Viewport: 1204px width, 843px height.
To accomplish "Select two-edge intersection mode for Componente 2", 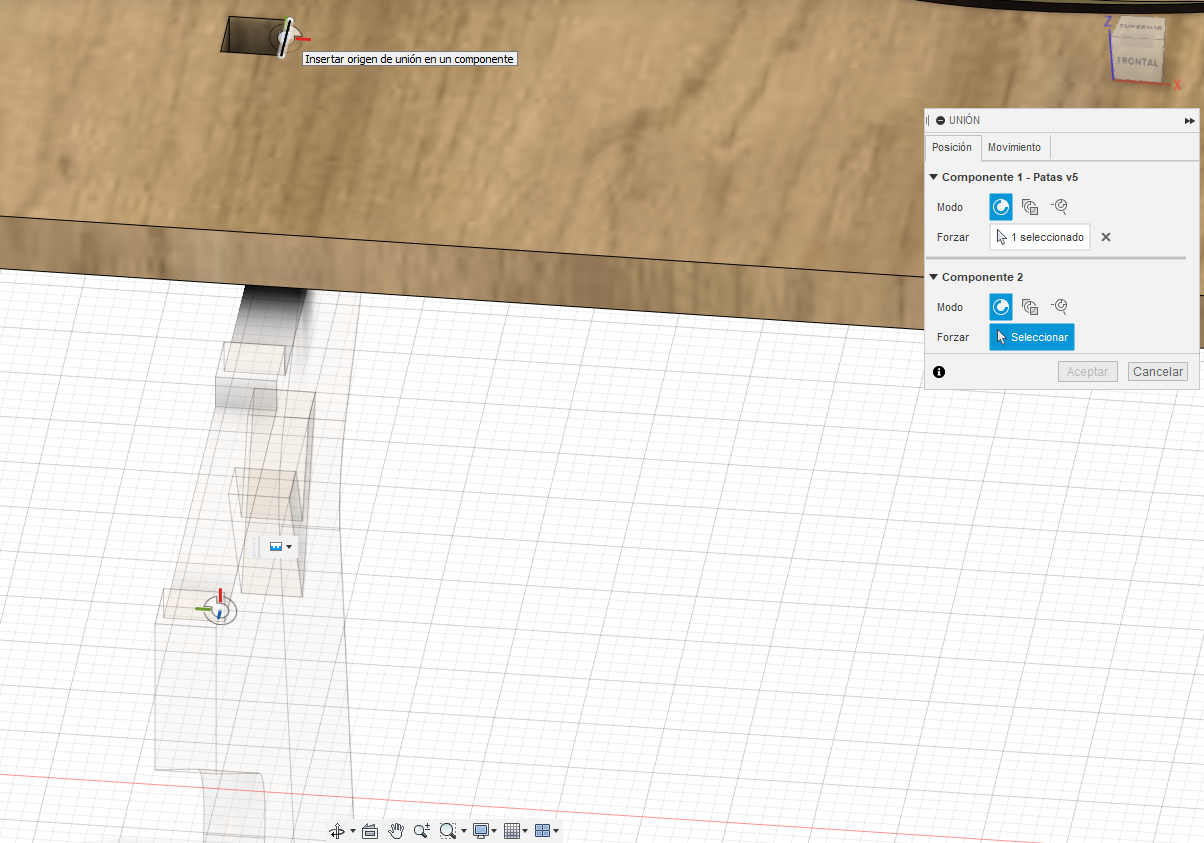I will 1060,307.
